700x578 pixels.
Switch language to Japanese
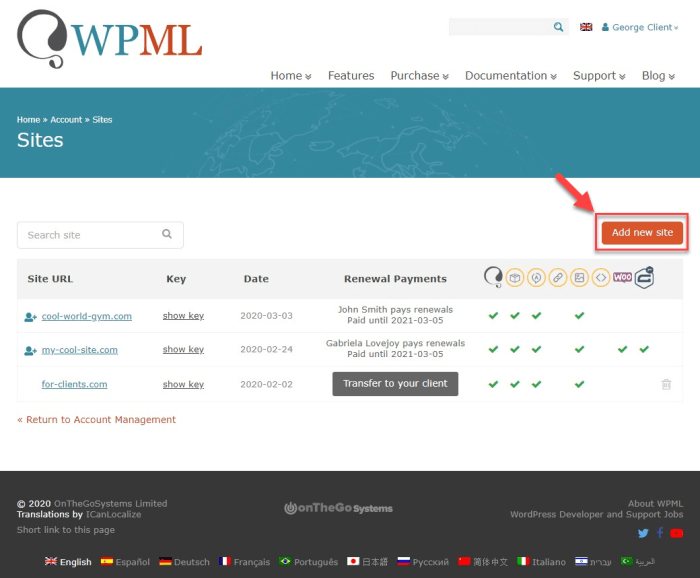pos(367,561)
